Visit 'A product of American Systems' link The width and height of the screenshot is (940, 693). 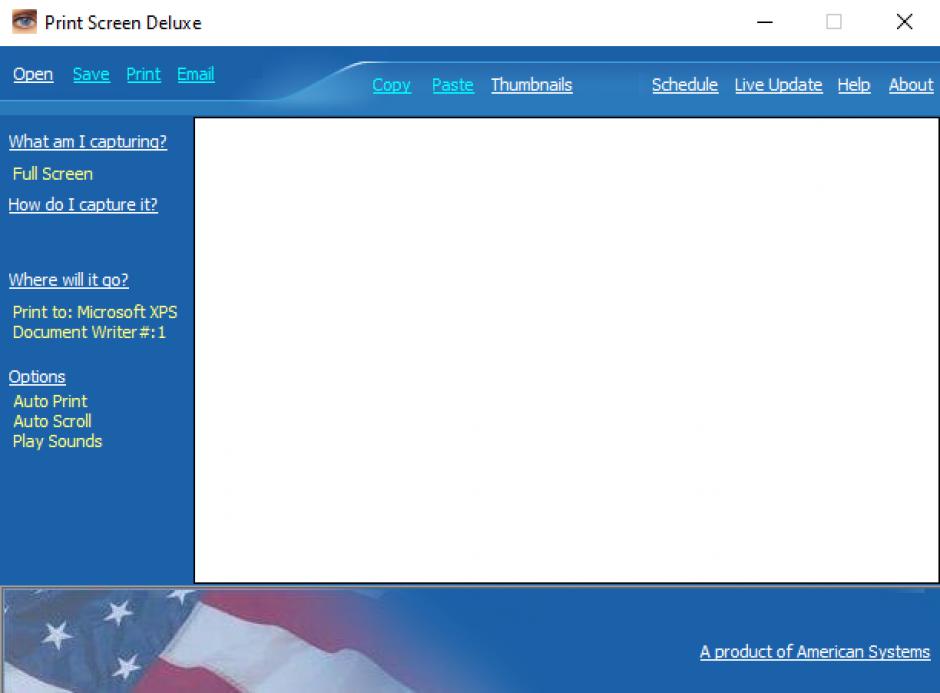(x=815, y=652)
